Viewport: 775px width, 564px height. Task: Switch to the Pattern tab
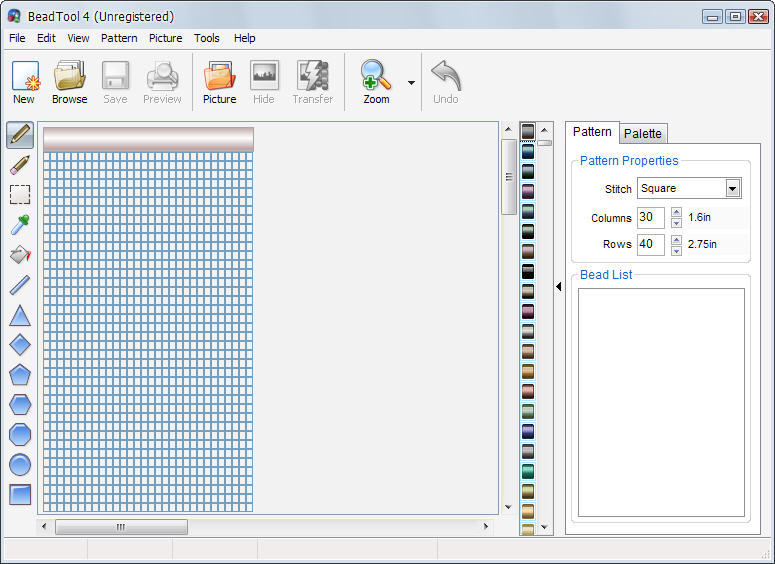pyautogui.click(x=592, y=132)
